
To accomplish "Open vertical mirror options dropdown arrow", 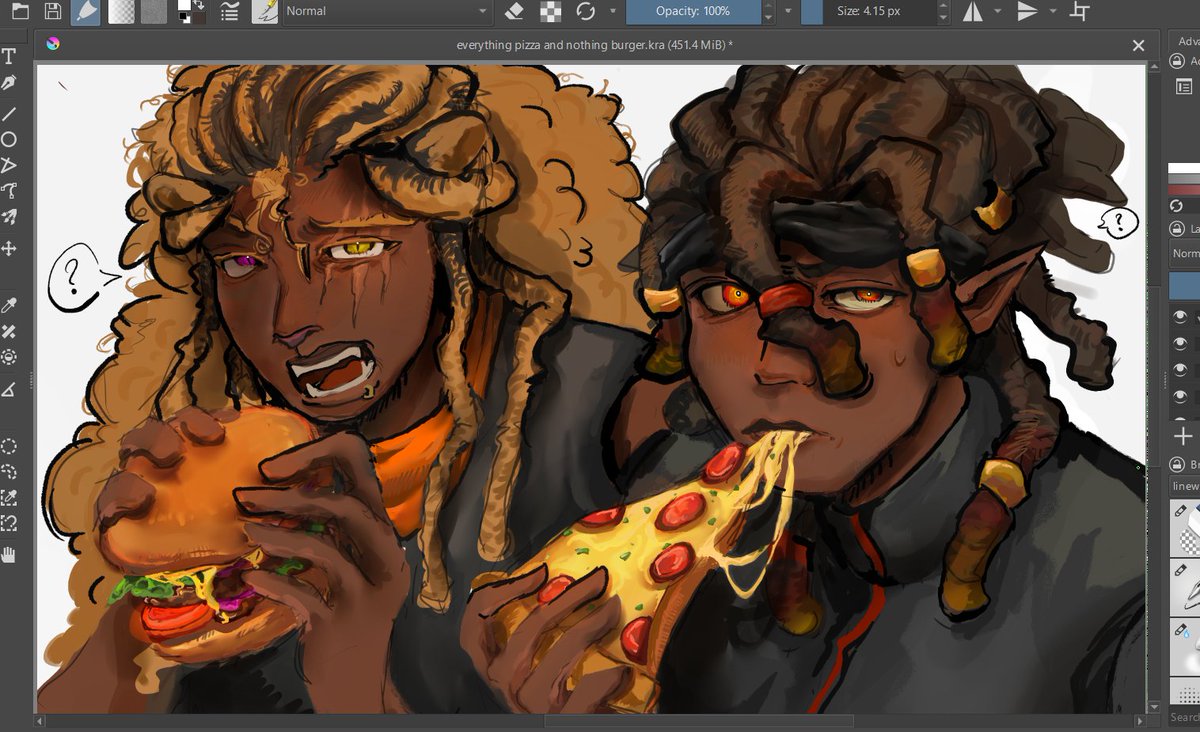I will 1052,12.
